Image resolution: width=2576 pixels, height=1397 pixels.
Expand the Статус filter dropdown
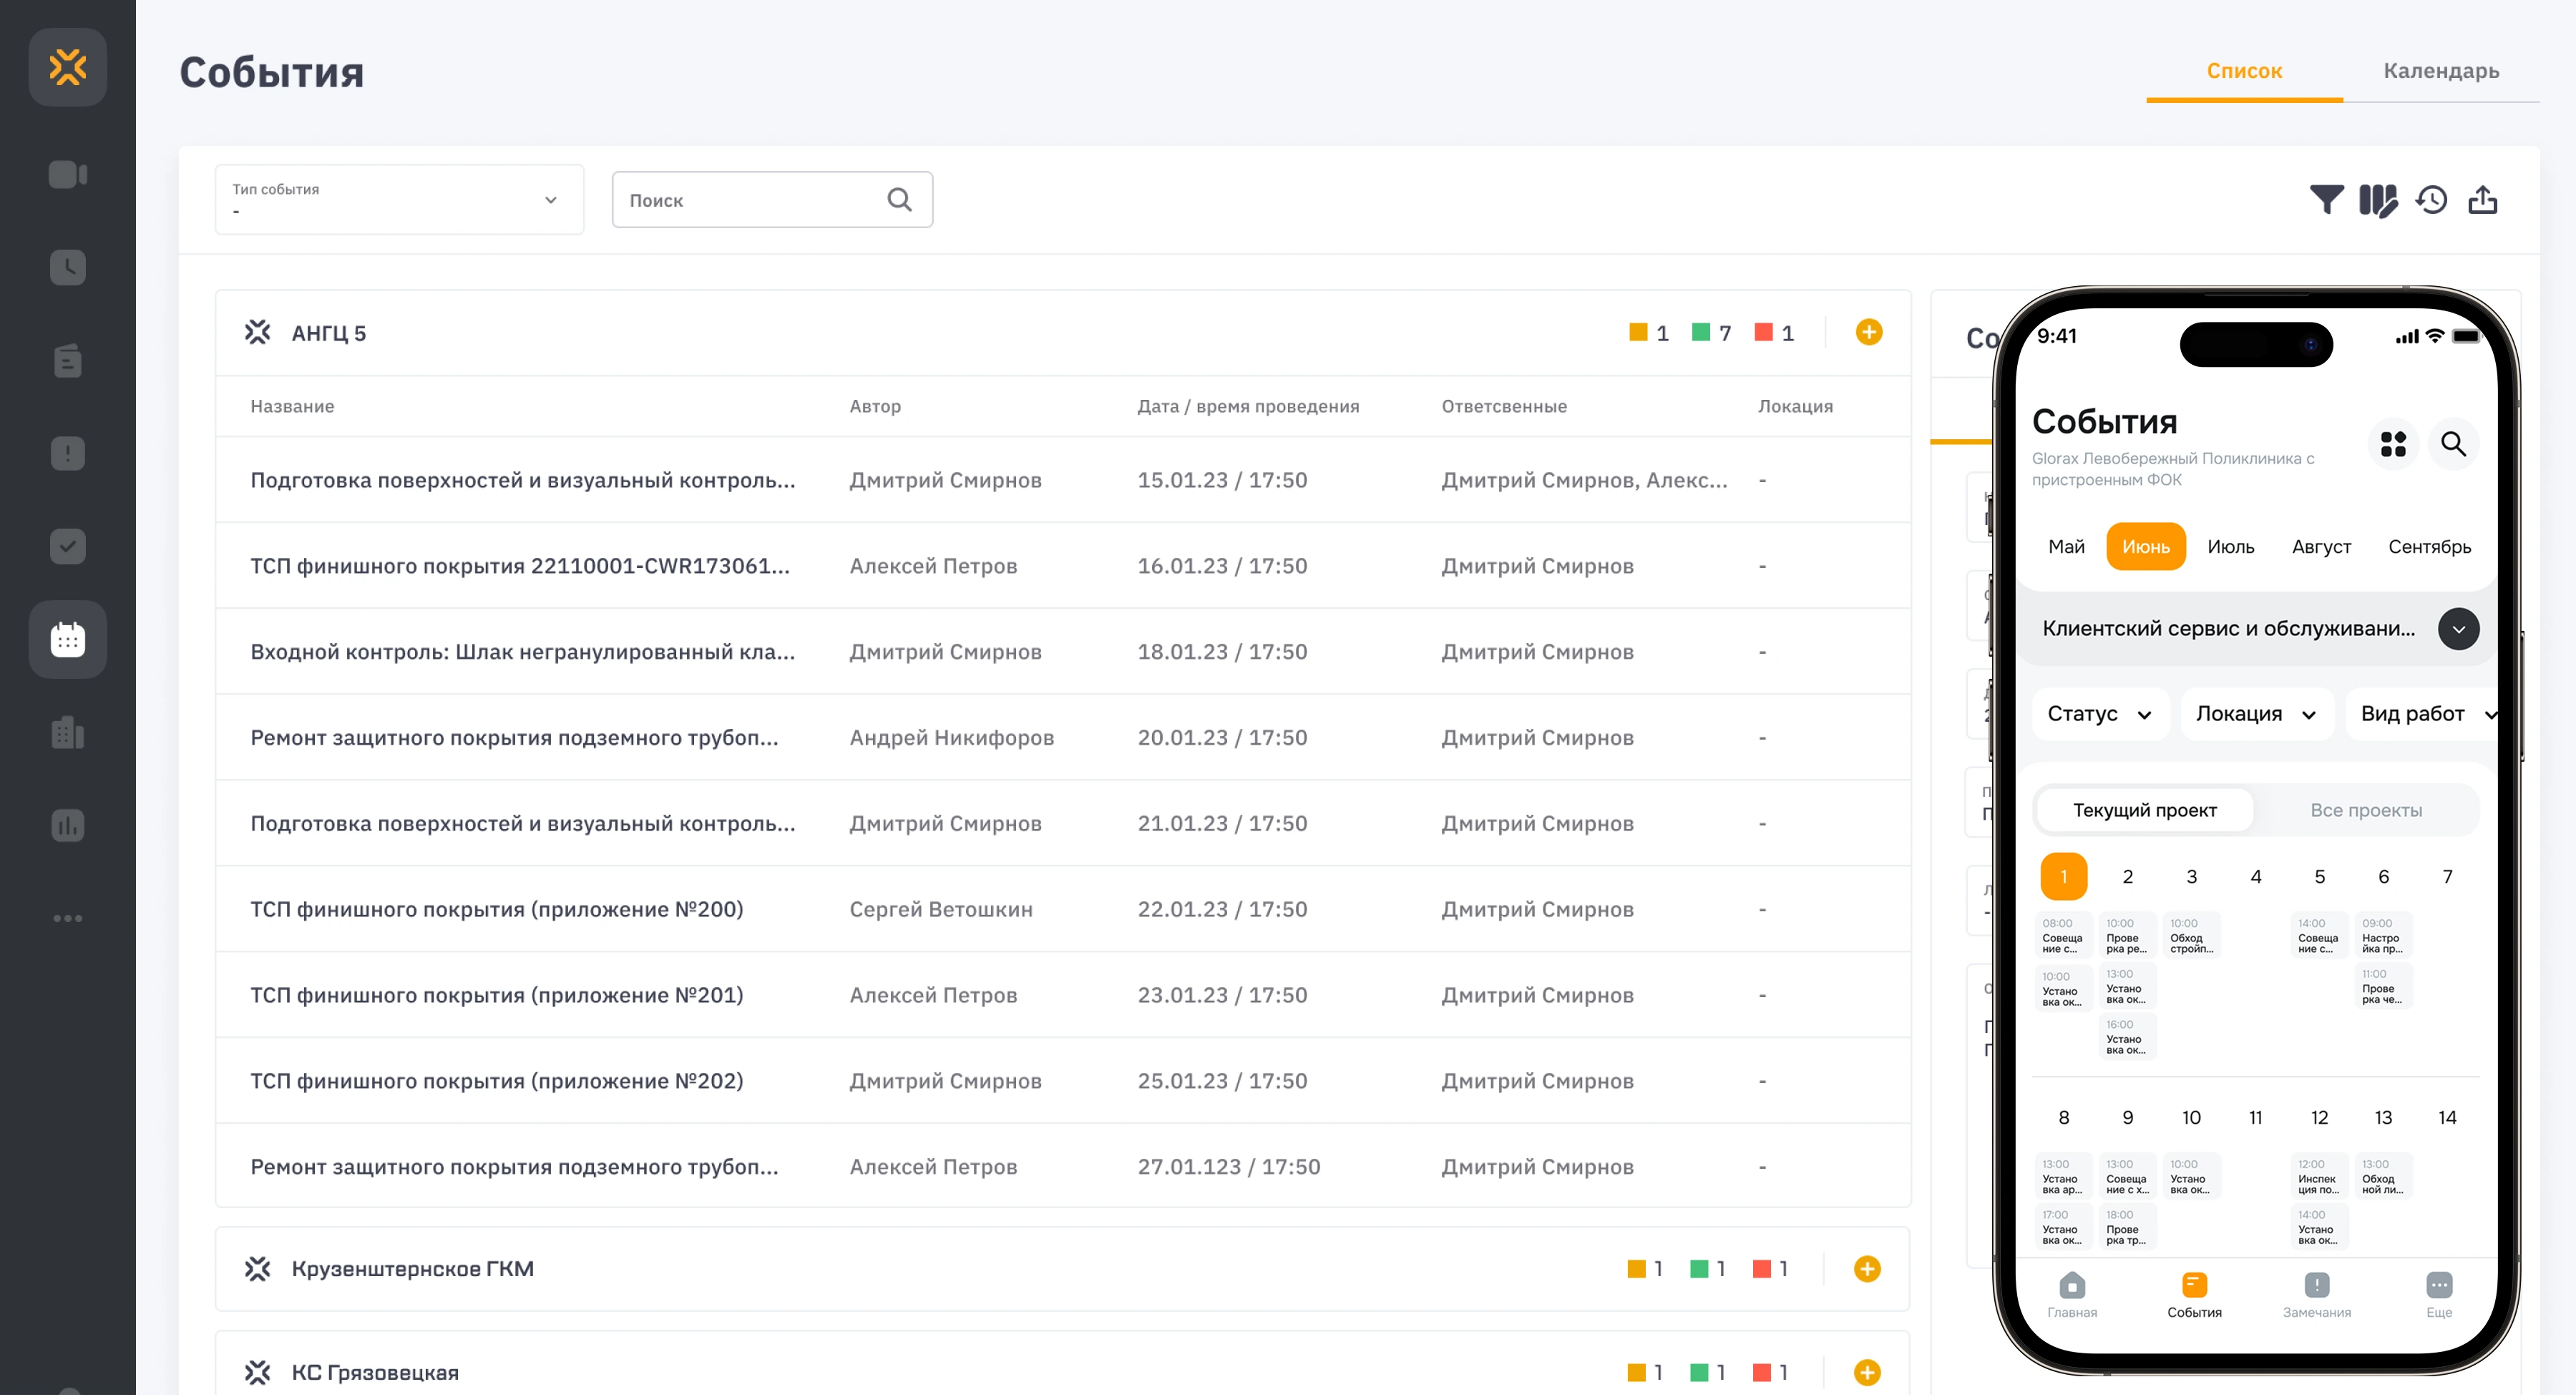pyautogui.click(x=2099, y=713)
